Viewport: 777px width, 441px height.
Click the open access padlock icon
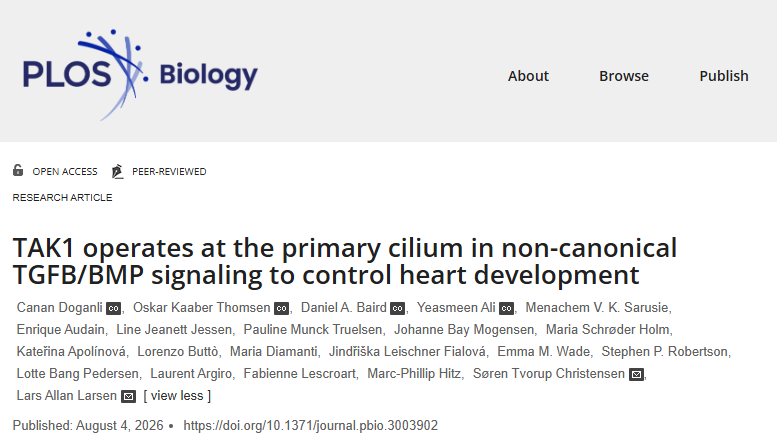pos(18,170)
